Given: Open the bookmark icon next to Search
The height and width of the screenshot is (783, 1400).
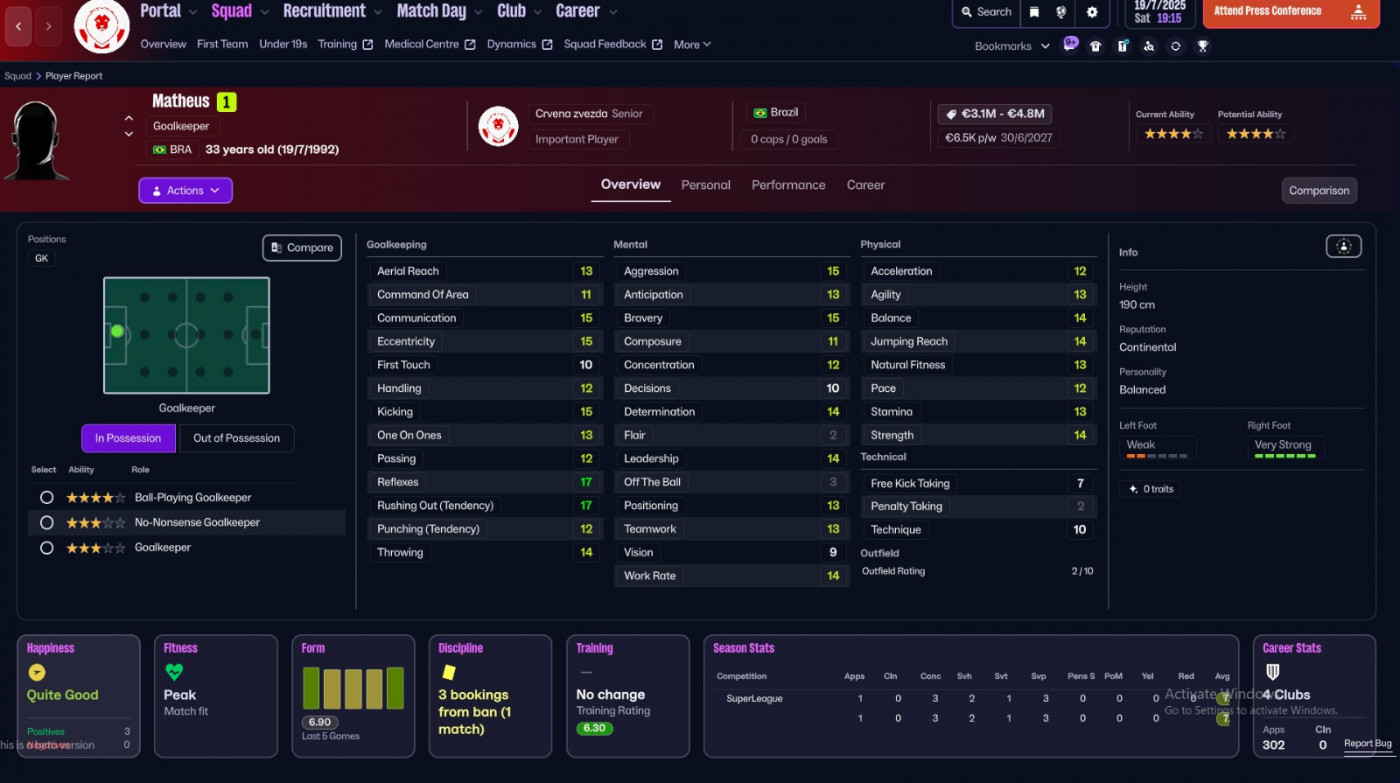Looking at the screenshot, I should pyautogui.click(x=1034, y=12).
